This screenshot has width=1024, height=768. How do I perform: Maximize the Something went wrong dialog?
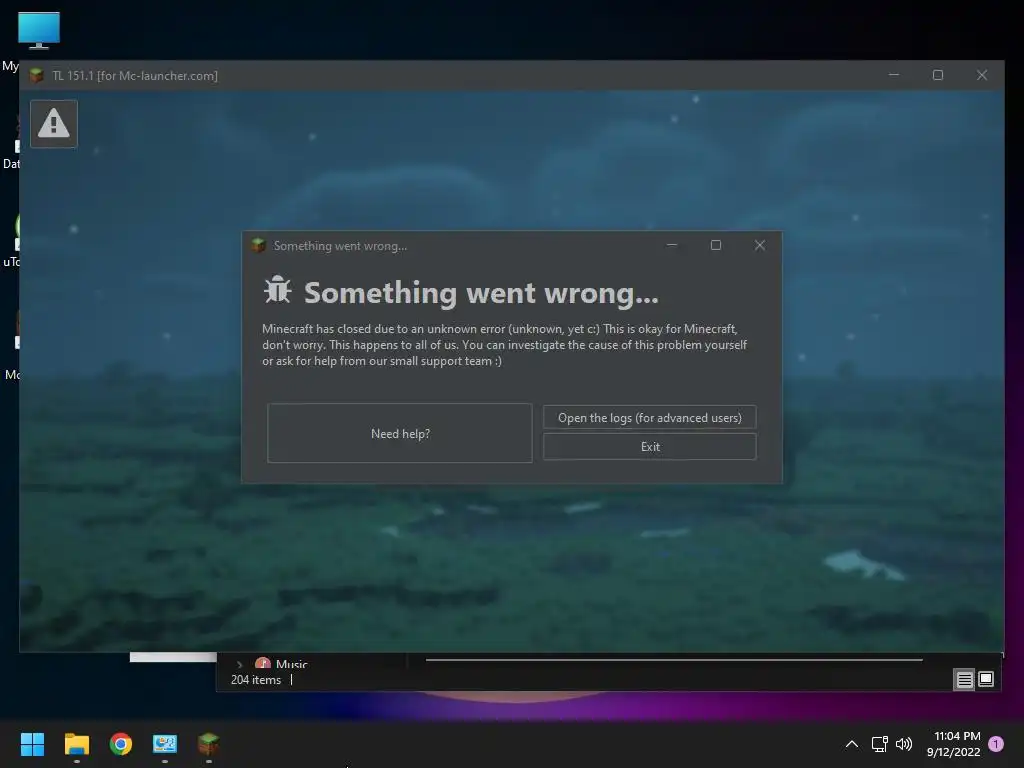pyautogui.click(x=716, y=246)
